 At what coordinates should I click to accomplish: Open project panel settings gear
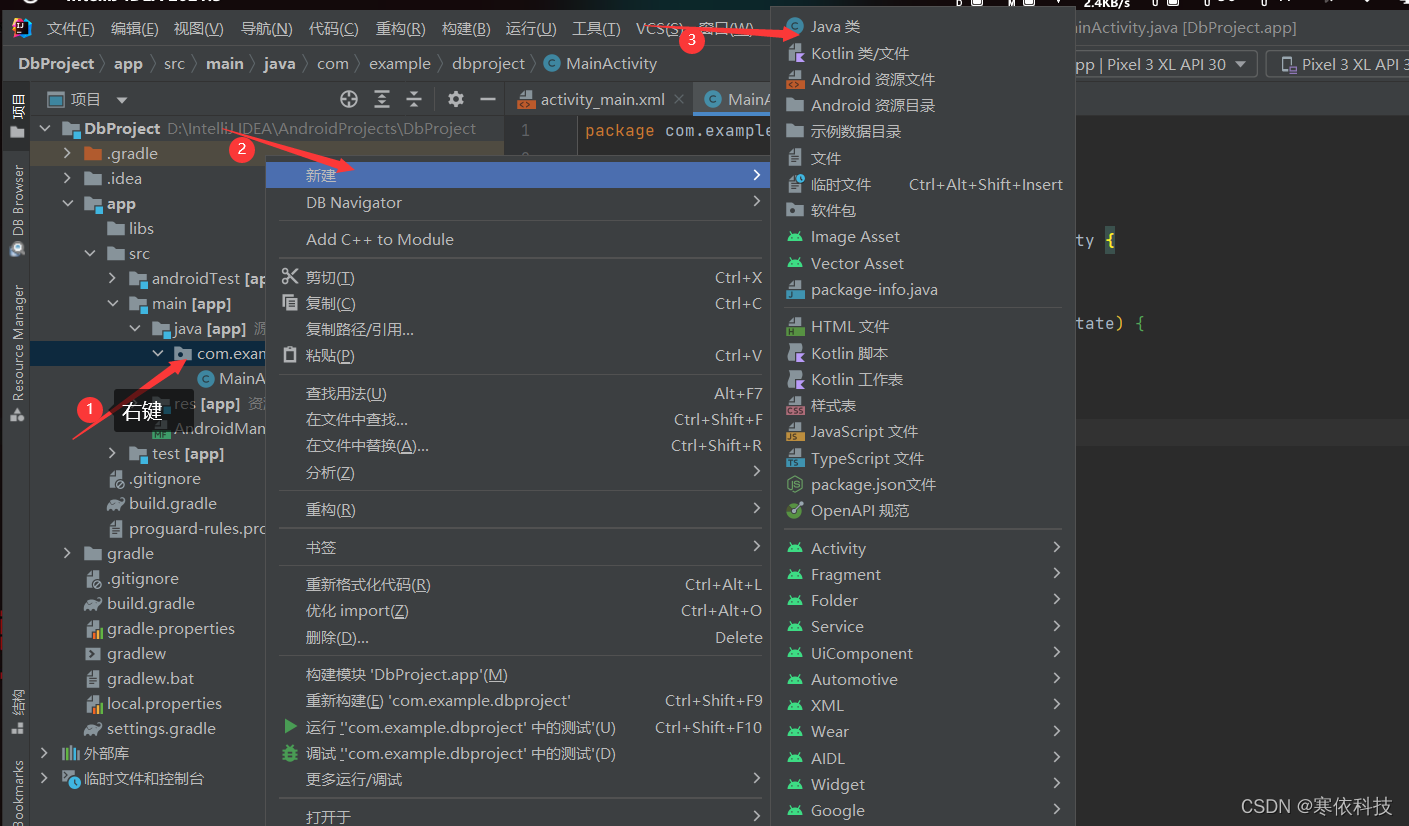tap(456, 99)
